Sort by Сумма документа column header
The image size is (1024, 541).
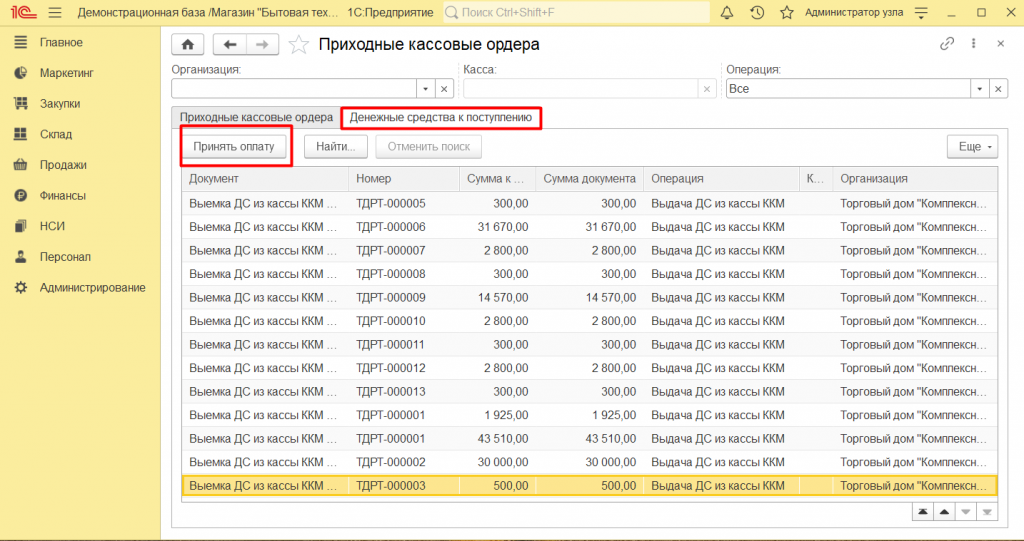(x=589, y=179)
